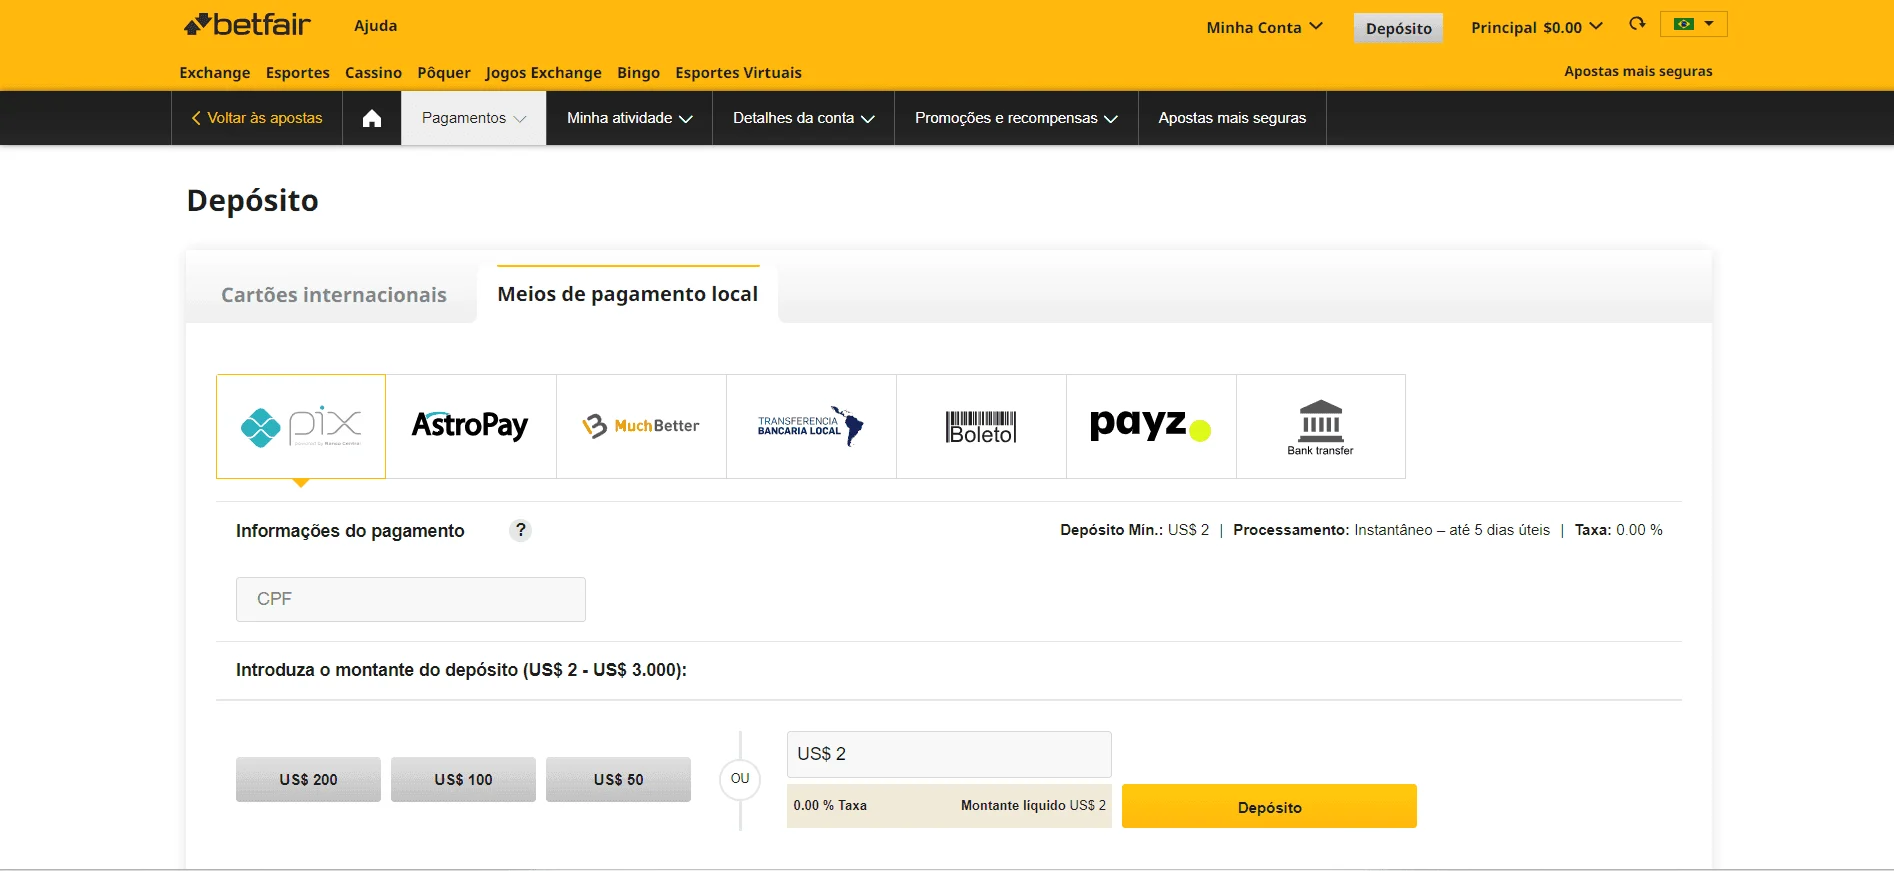Choose Payz payment method

[1151, 426]
